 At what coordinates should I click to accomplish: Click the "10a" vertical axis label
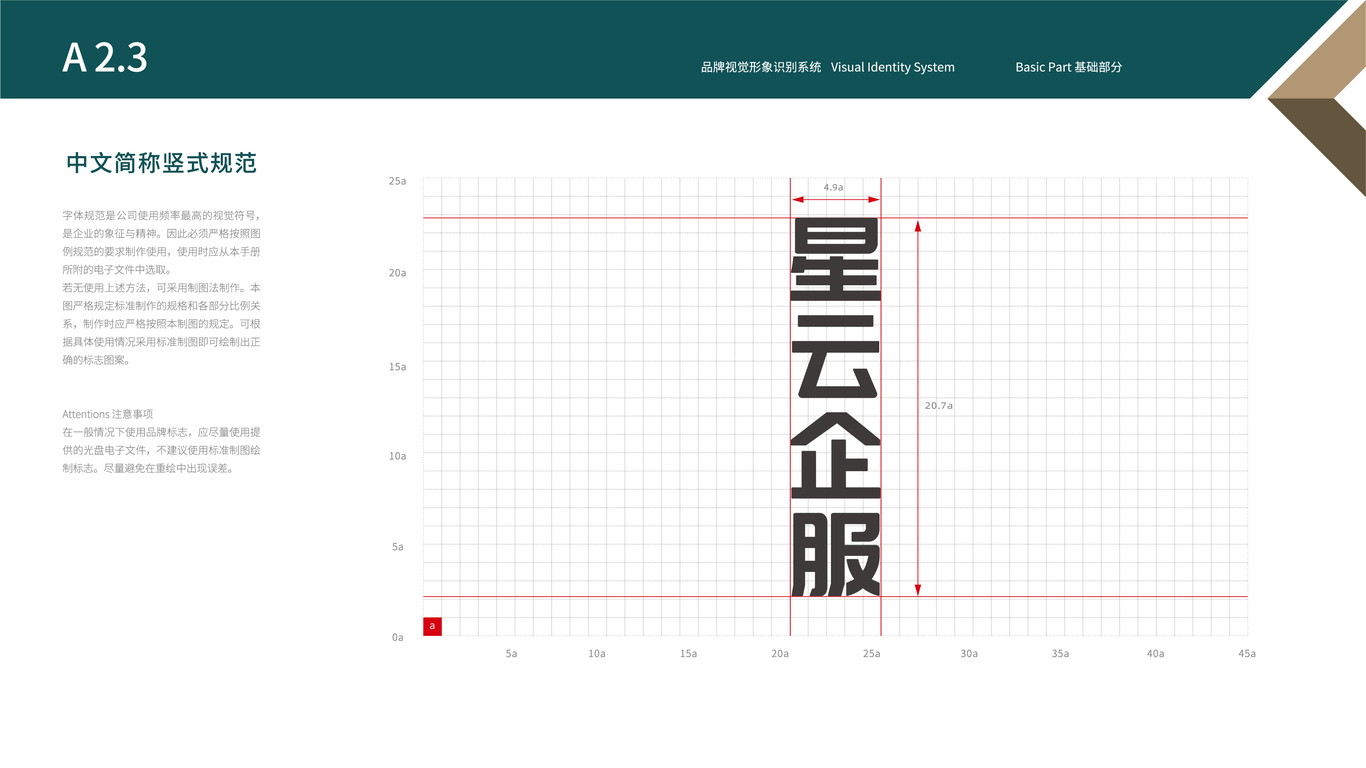coord(398,456)
